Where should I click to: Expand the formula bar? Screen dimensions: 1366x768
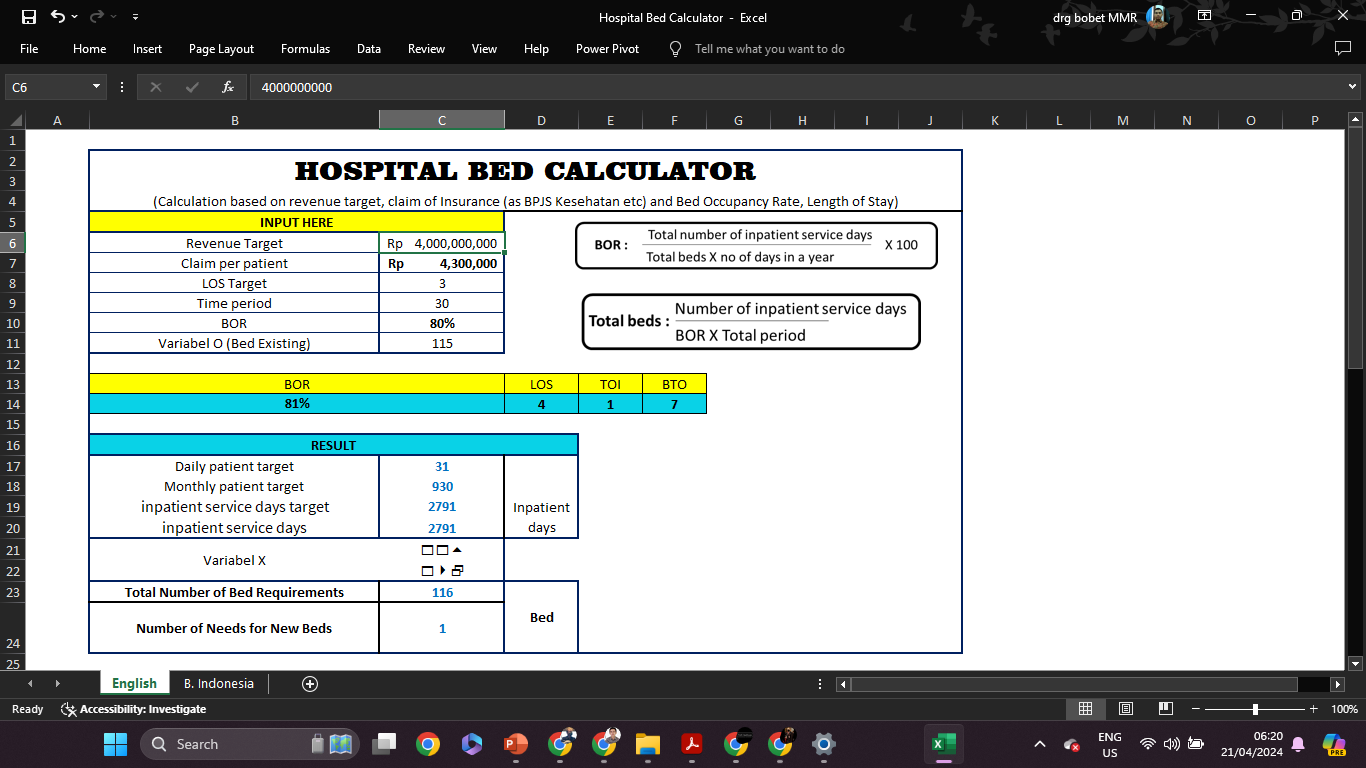[x=1353, y=87]
